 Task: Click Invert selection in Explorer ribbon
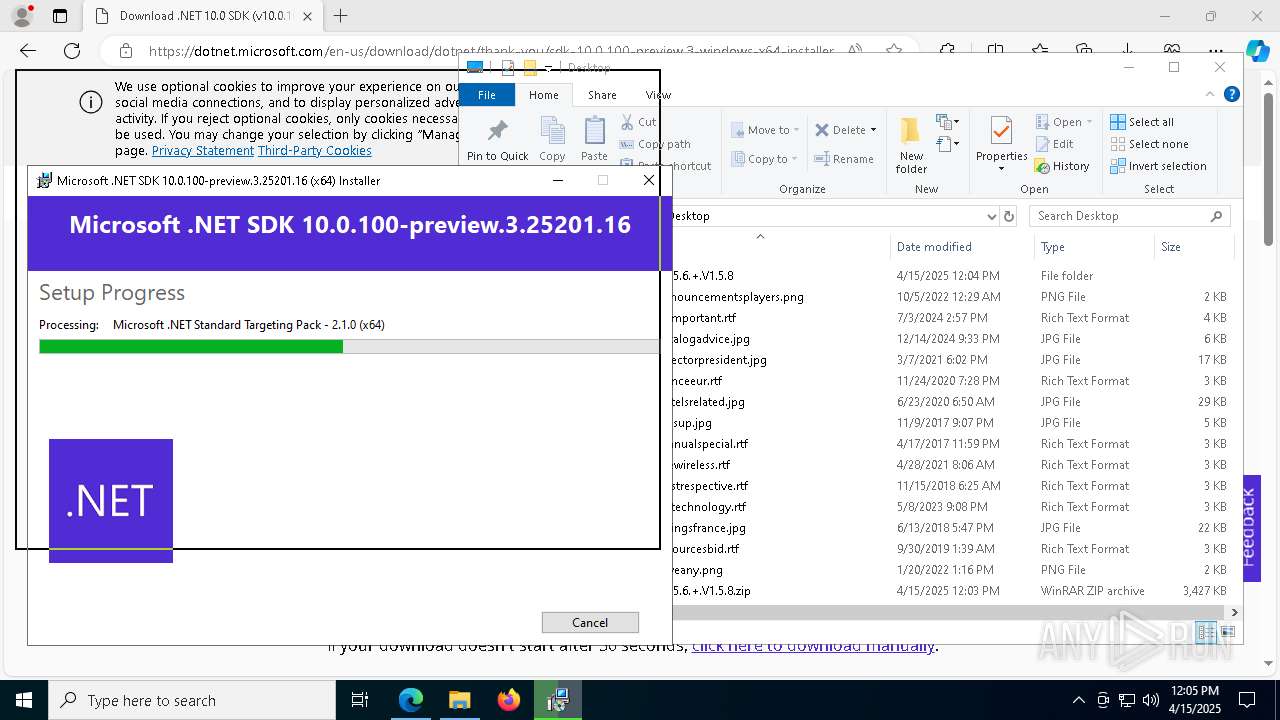1158,166
